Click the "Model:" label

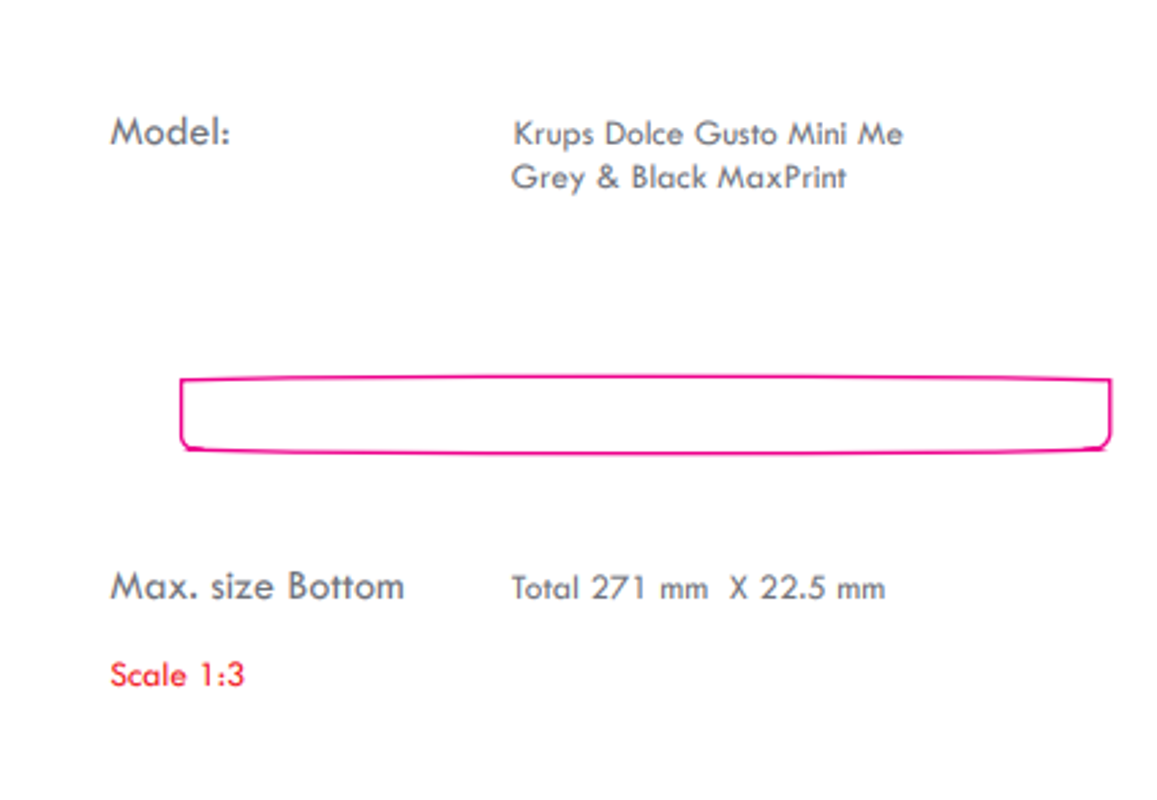pos(170,133)
